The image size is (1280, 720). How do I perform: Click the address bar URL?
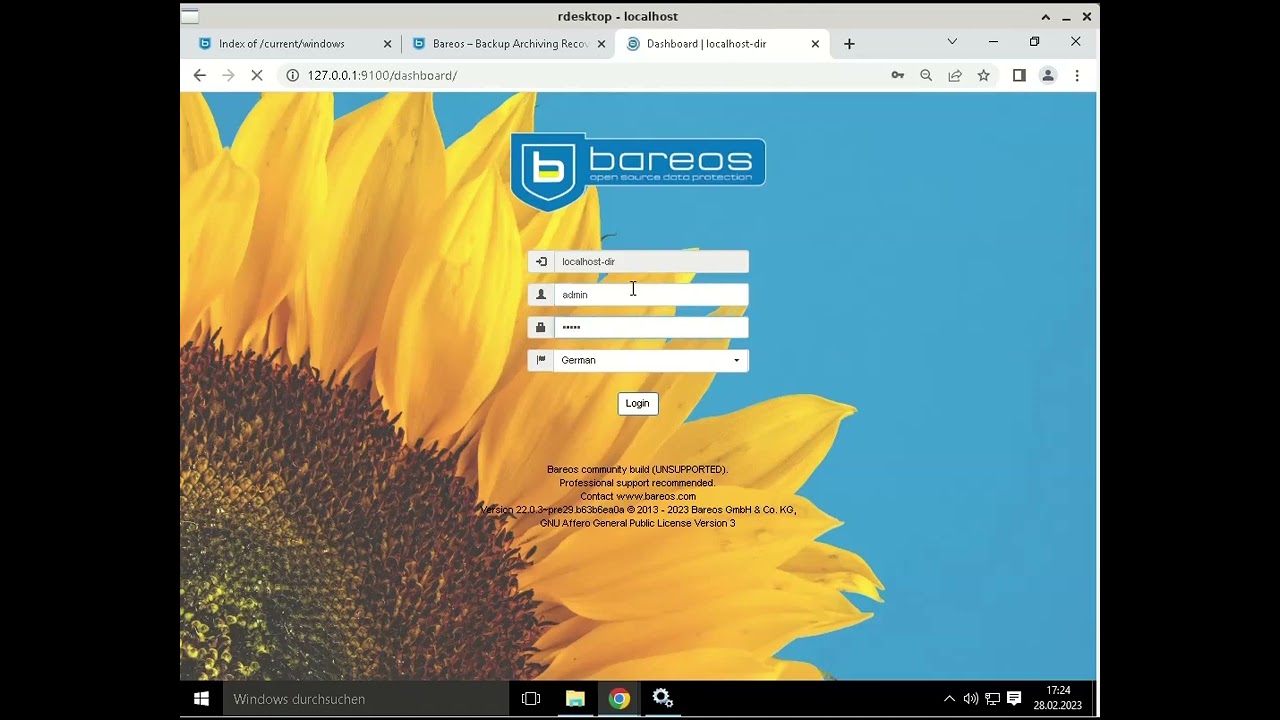pos(382,75)
